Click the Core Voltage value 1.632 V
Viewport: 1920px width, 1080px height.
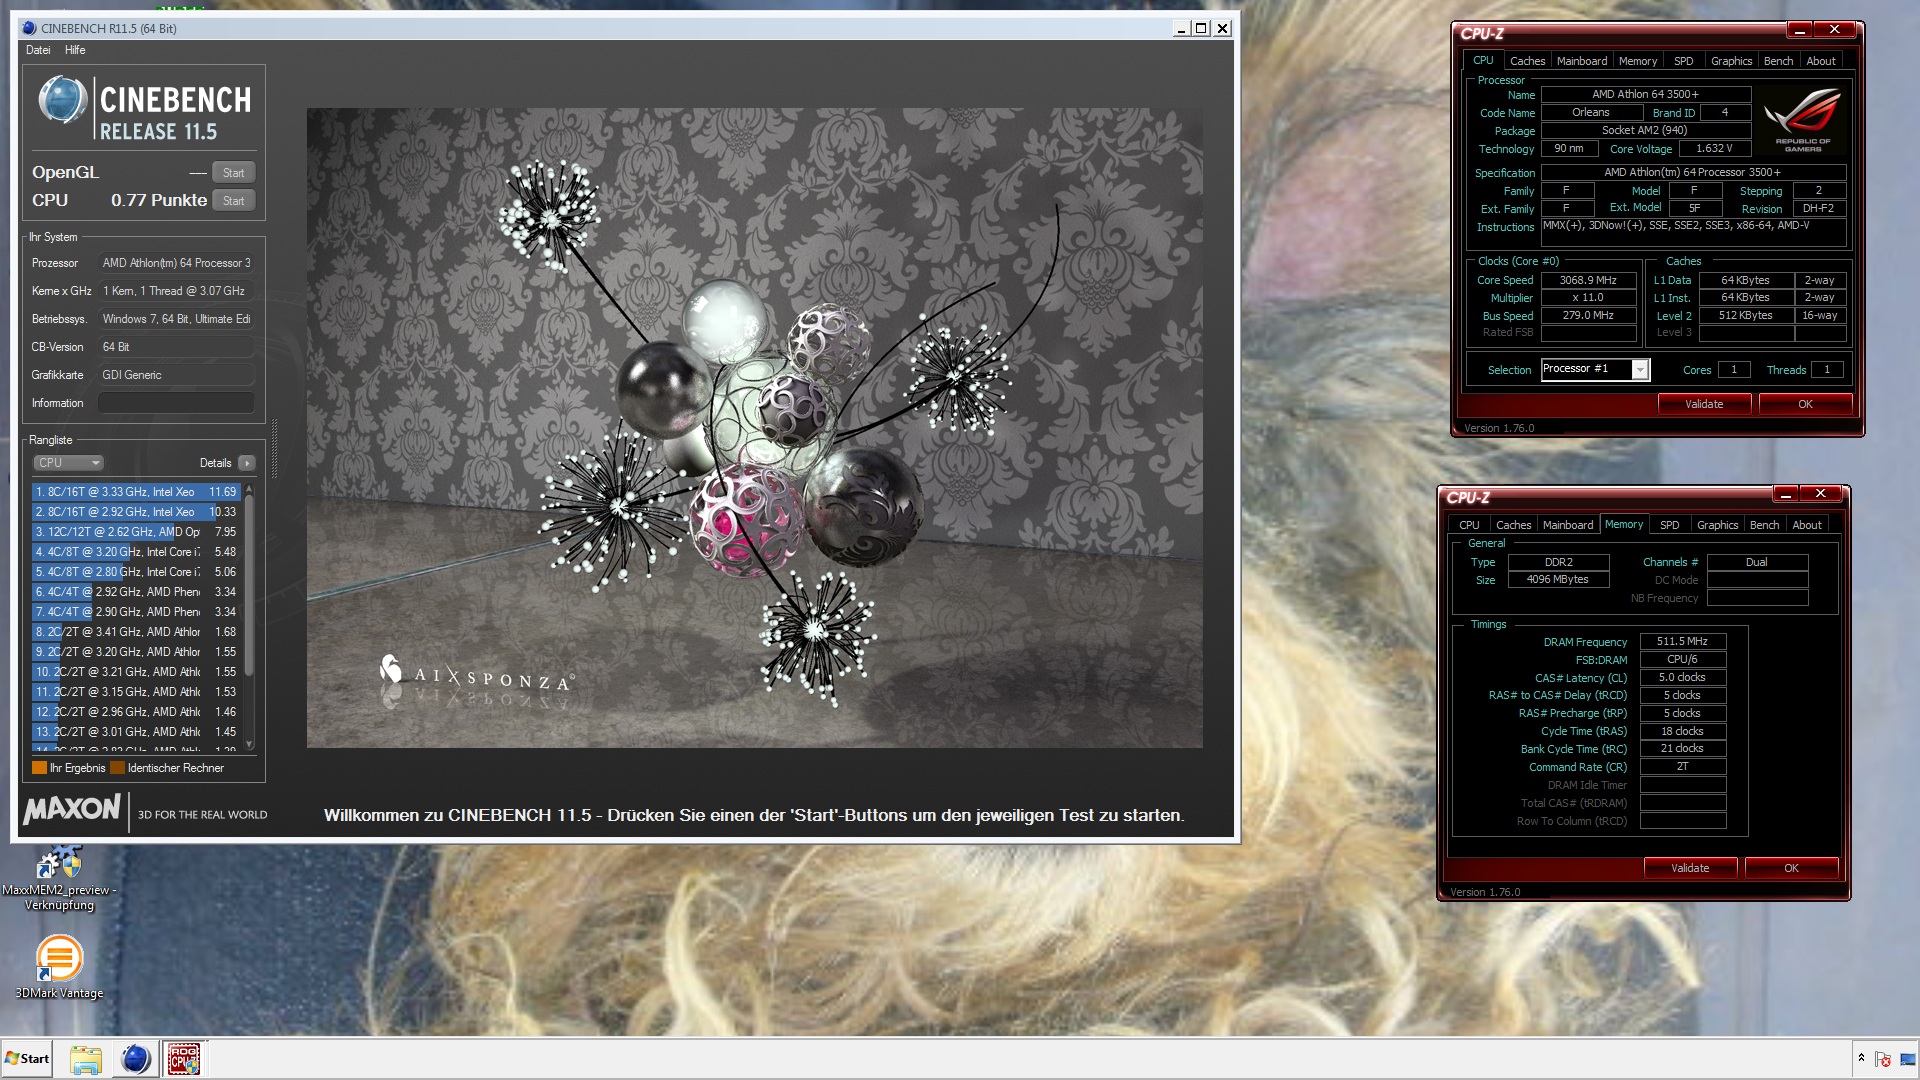pos(1714,149)
